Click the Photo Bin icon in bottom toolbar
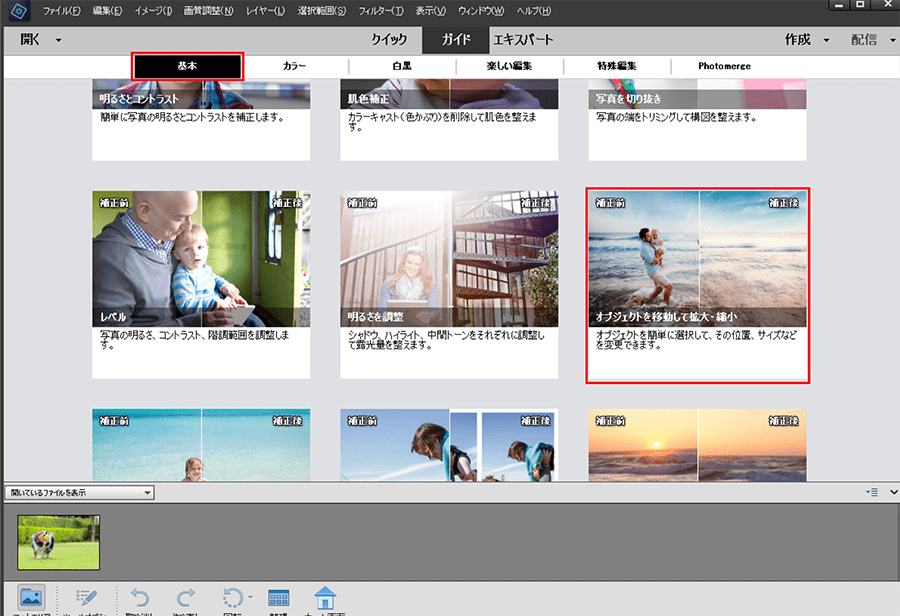The height and width of the screenshot is (616, 900). click(x=32, y=598)
